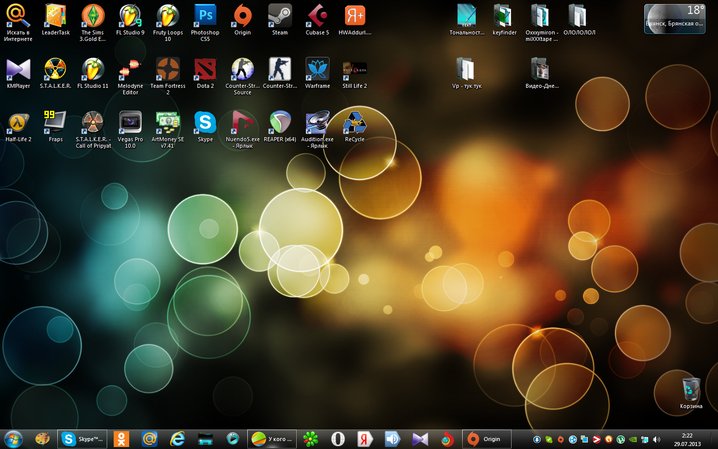
Task: Open the Корзина recycle bin
Action: tap(691, 394)
